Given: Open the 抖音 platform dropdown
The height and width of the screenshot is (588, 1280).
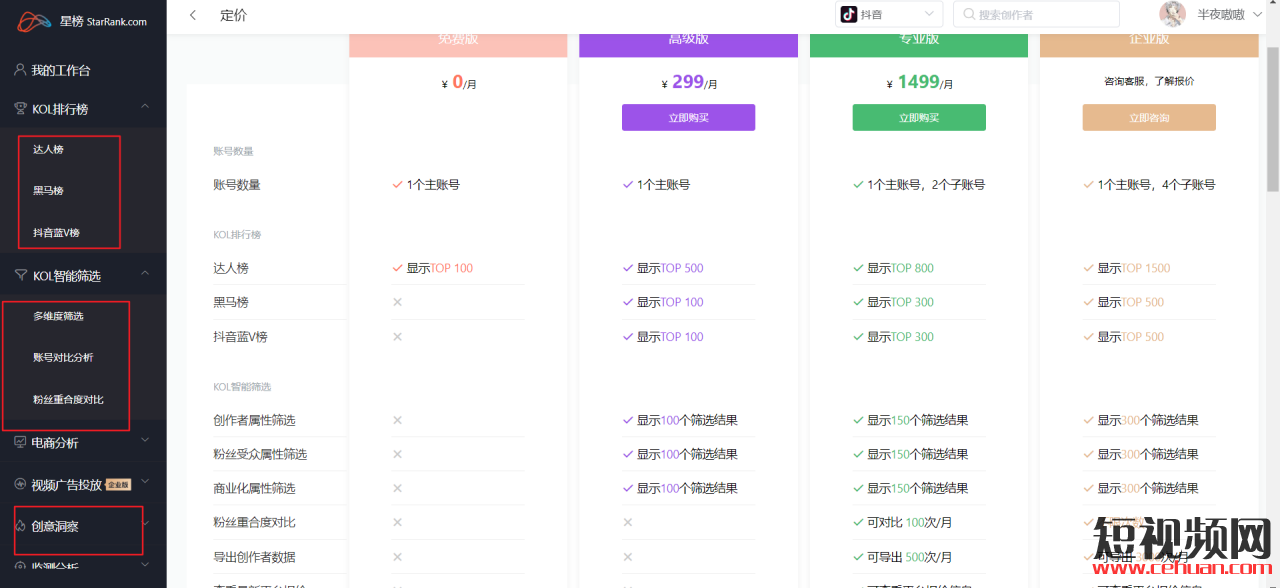Looking at the screenshot, I should [889, 14].
